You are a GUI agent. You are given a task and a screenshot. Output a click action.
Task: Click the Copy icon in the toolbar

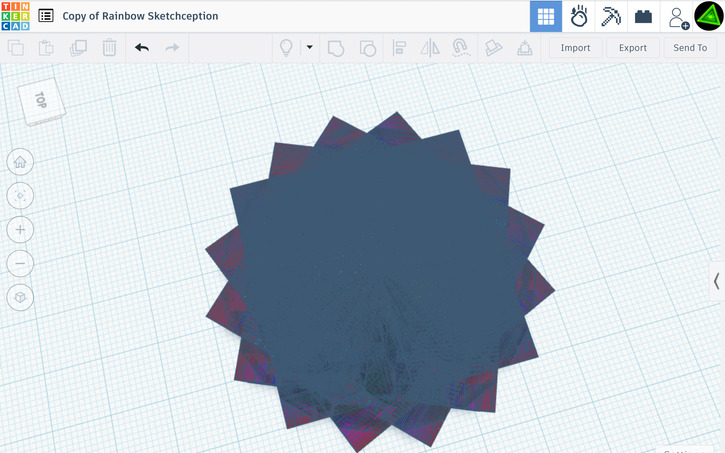pyautogui.click(x=16, y=48)
